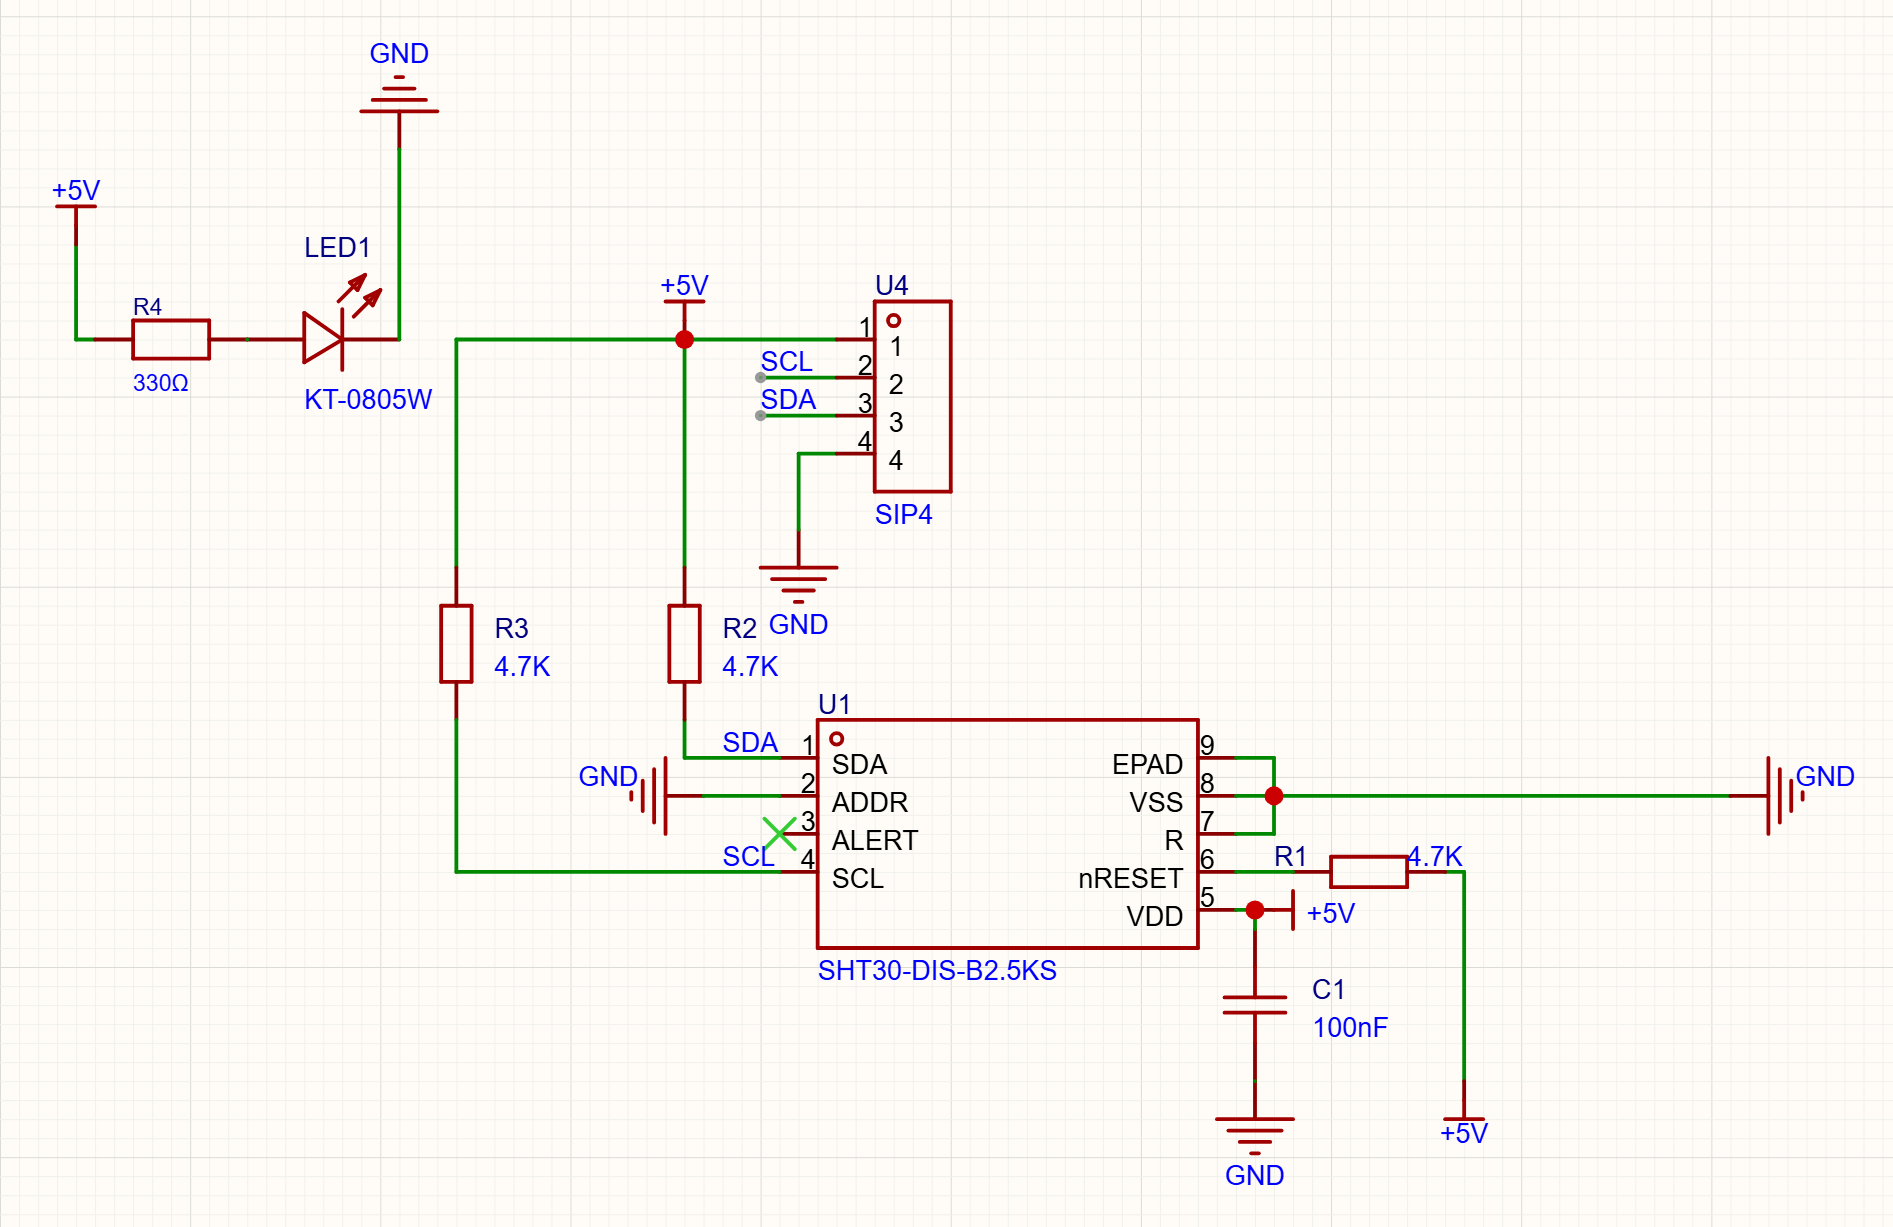Select the LED1 diode symbol

pyautogui.click(x=325, y=338)
